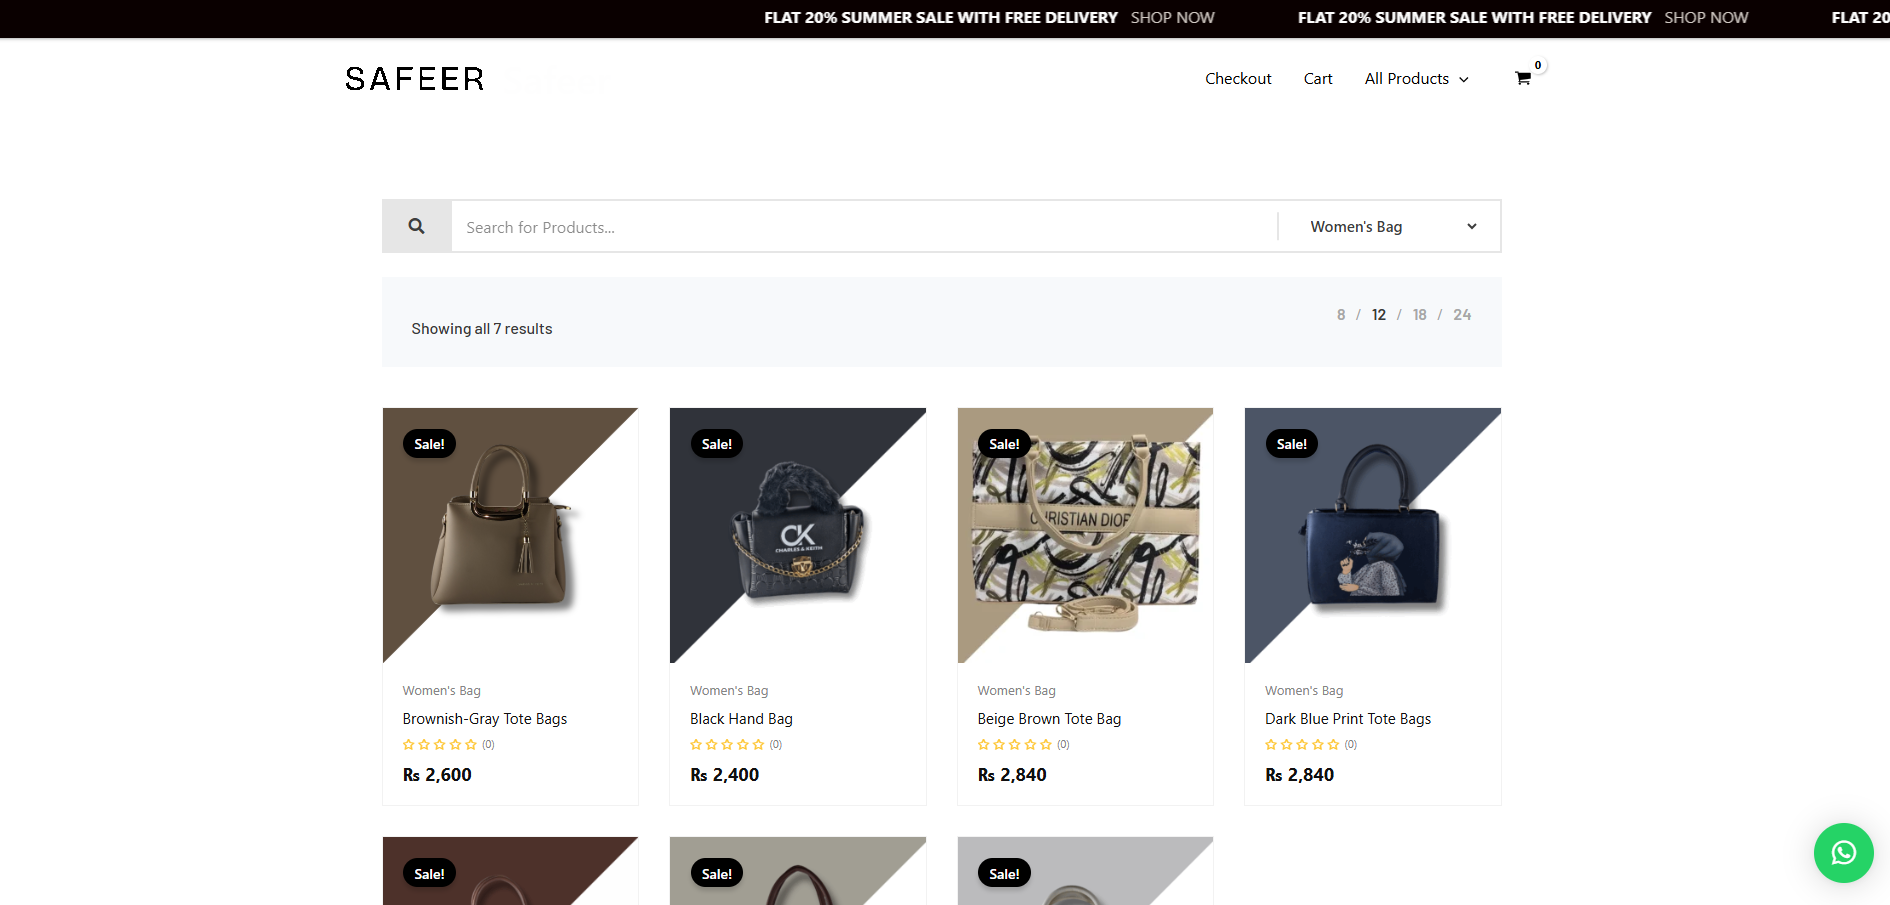
Task: Show 8 products per page
Action: 1341,315
